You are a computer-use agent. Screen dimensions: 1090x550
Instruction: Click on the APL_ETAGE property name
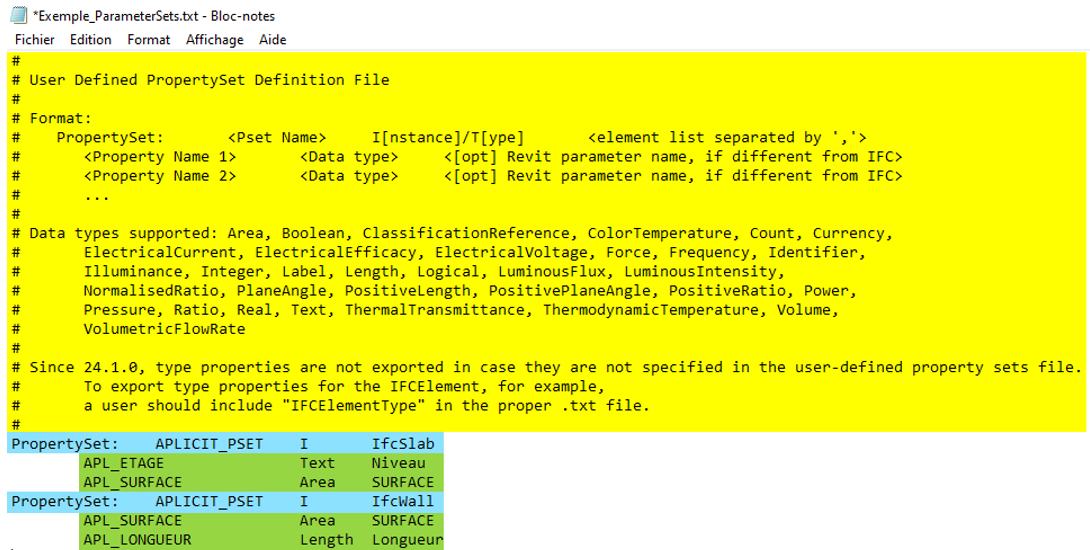tap(123, 463)
